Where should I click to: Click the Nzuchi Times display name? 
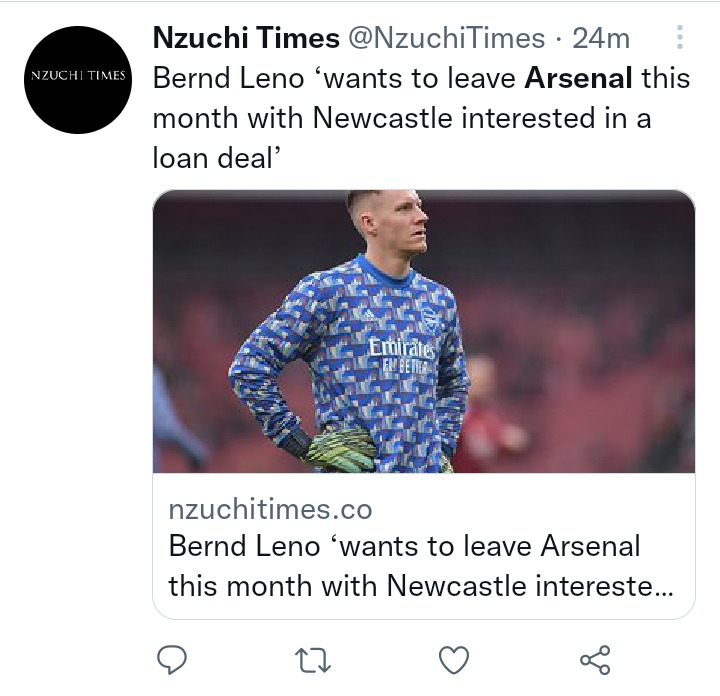(246, 38)
